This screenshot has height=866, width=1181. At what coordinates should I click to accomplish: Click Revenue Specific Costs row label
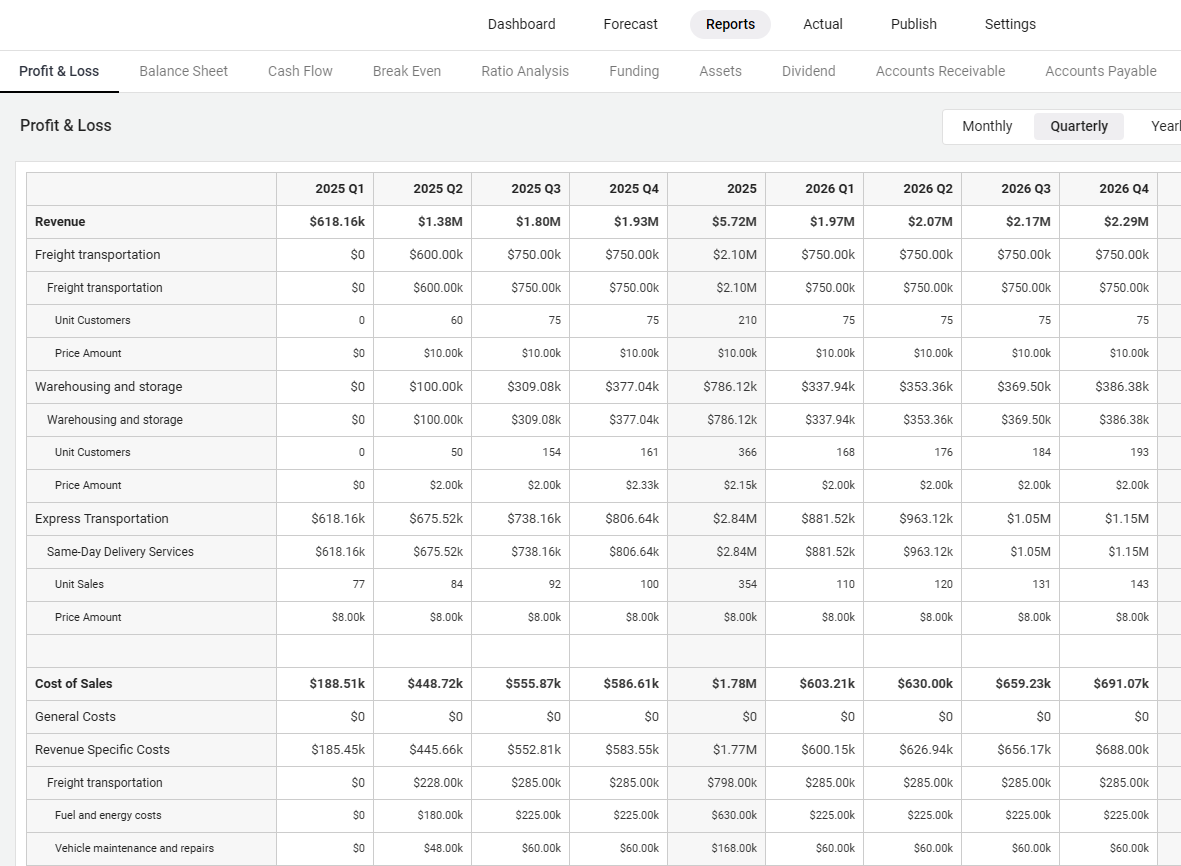click(102, 749)
